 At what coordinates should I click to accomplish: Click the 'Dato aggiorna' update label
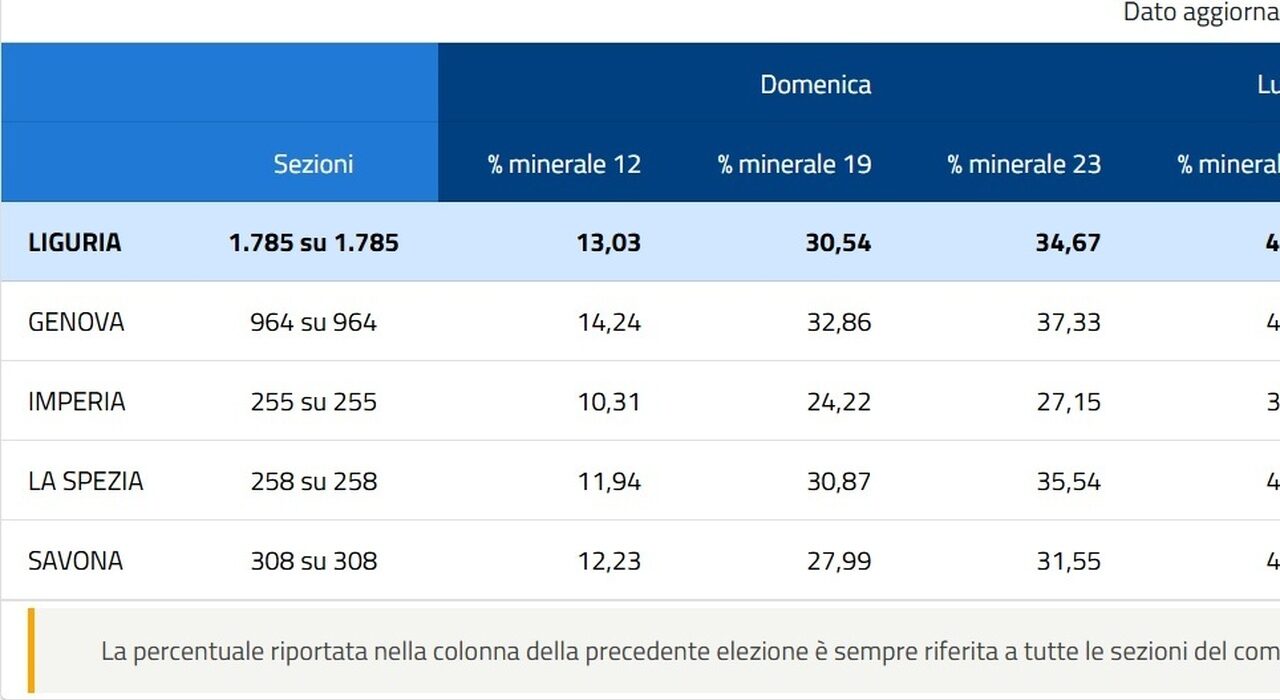pos(1201,13)
